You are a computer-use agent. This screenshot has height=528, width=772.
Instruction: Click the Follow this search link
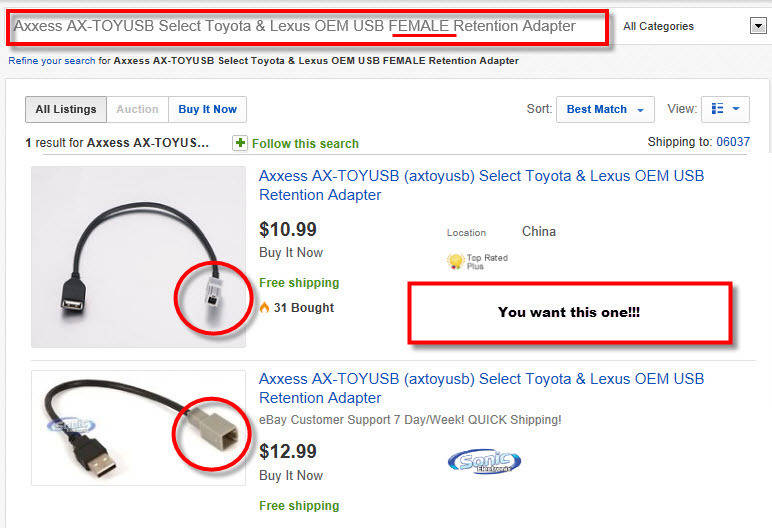[305, 144]
